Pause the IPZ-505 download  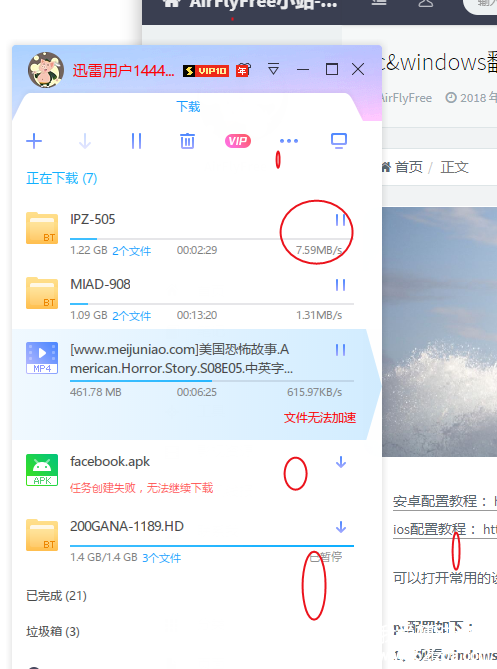pos(340,220)
